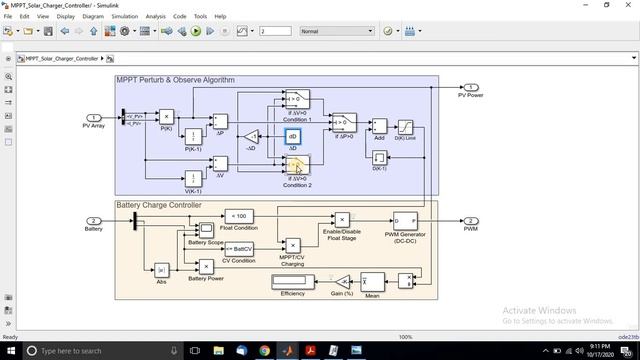The height and width of the screenshot is (360, 640).
Task: Open Adobe Acrobat from the taskbar
Action: click(x=311, y=351)
